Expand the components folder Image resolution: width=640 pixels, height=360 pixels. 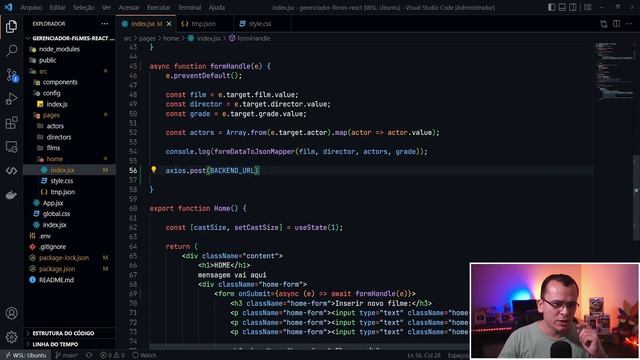tap(69, 82)
